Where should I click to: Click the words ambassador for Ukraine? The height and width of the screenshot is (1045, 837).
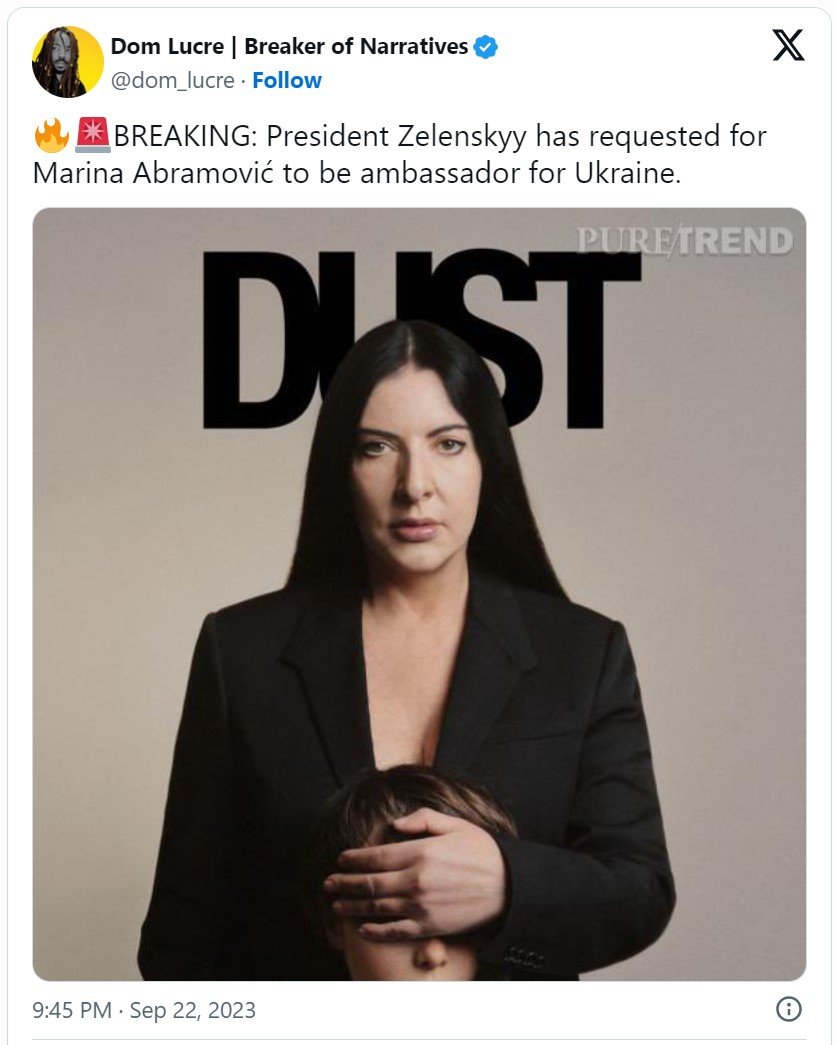click(x=520, y=173)
